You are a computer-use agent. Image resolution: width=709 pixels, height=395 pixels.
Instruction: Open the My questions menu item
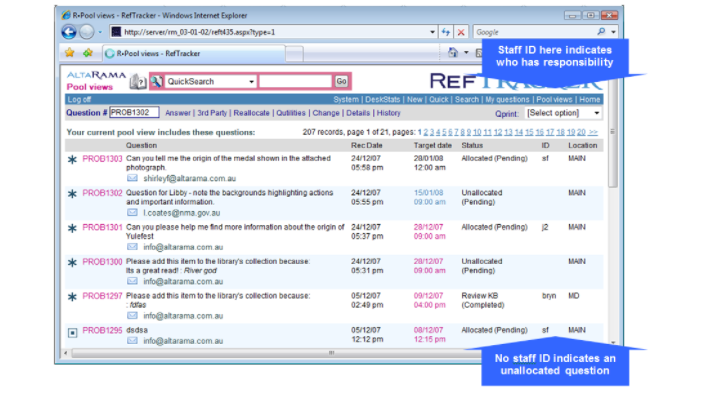click(507, 99)
